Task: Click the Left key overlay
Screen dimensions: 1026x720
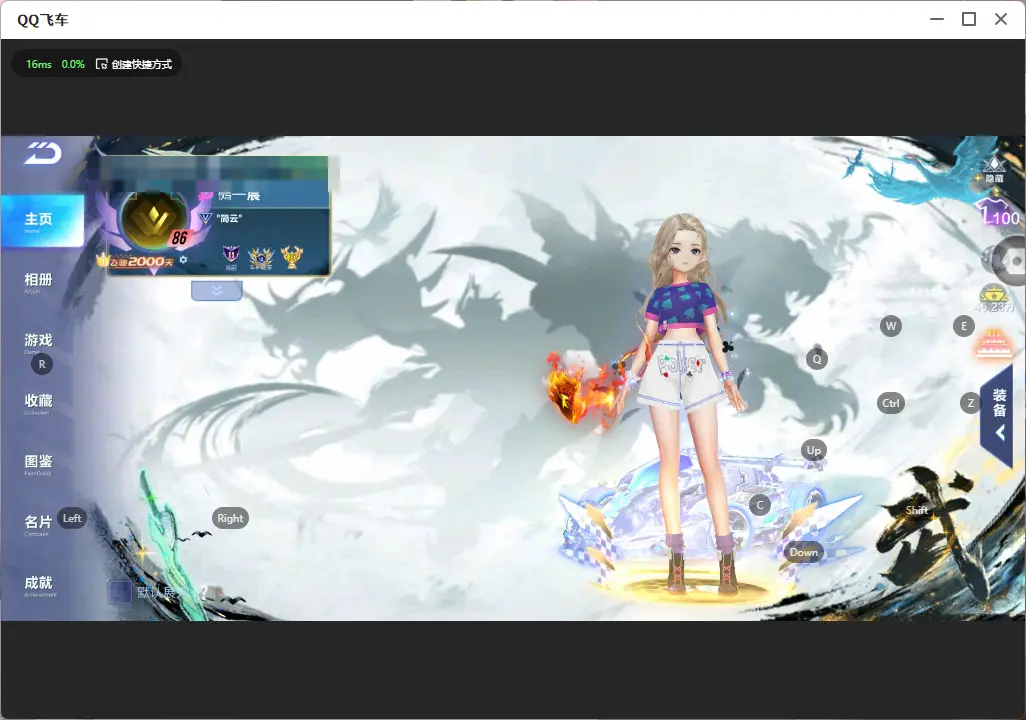Action: pyautogui.click(x=72, y=518)
